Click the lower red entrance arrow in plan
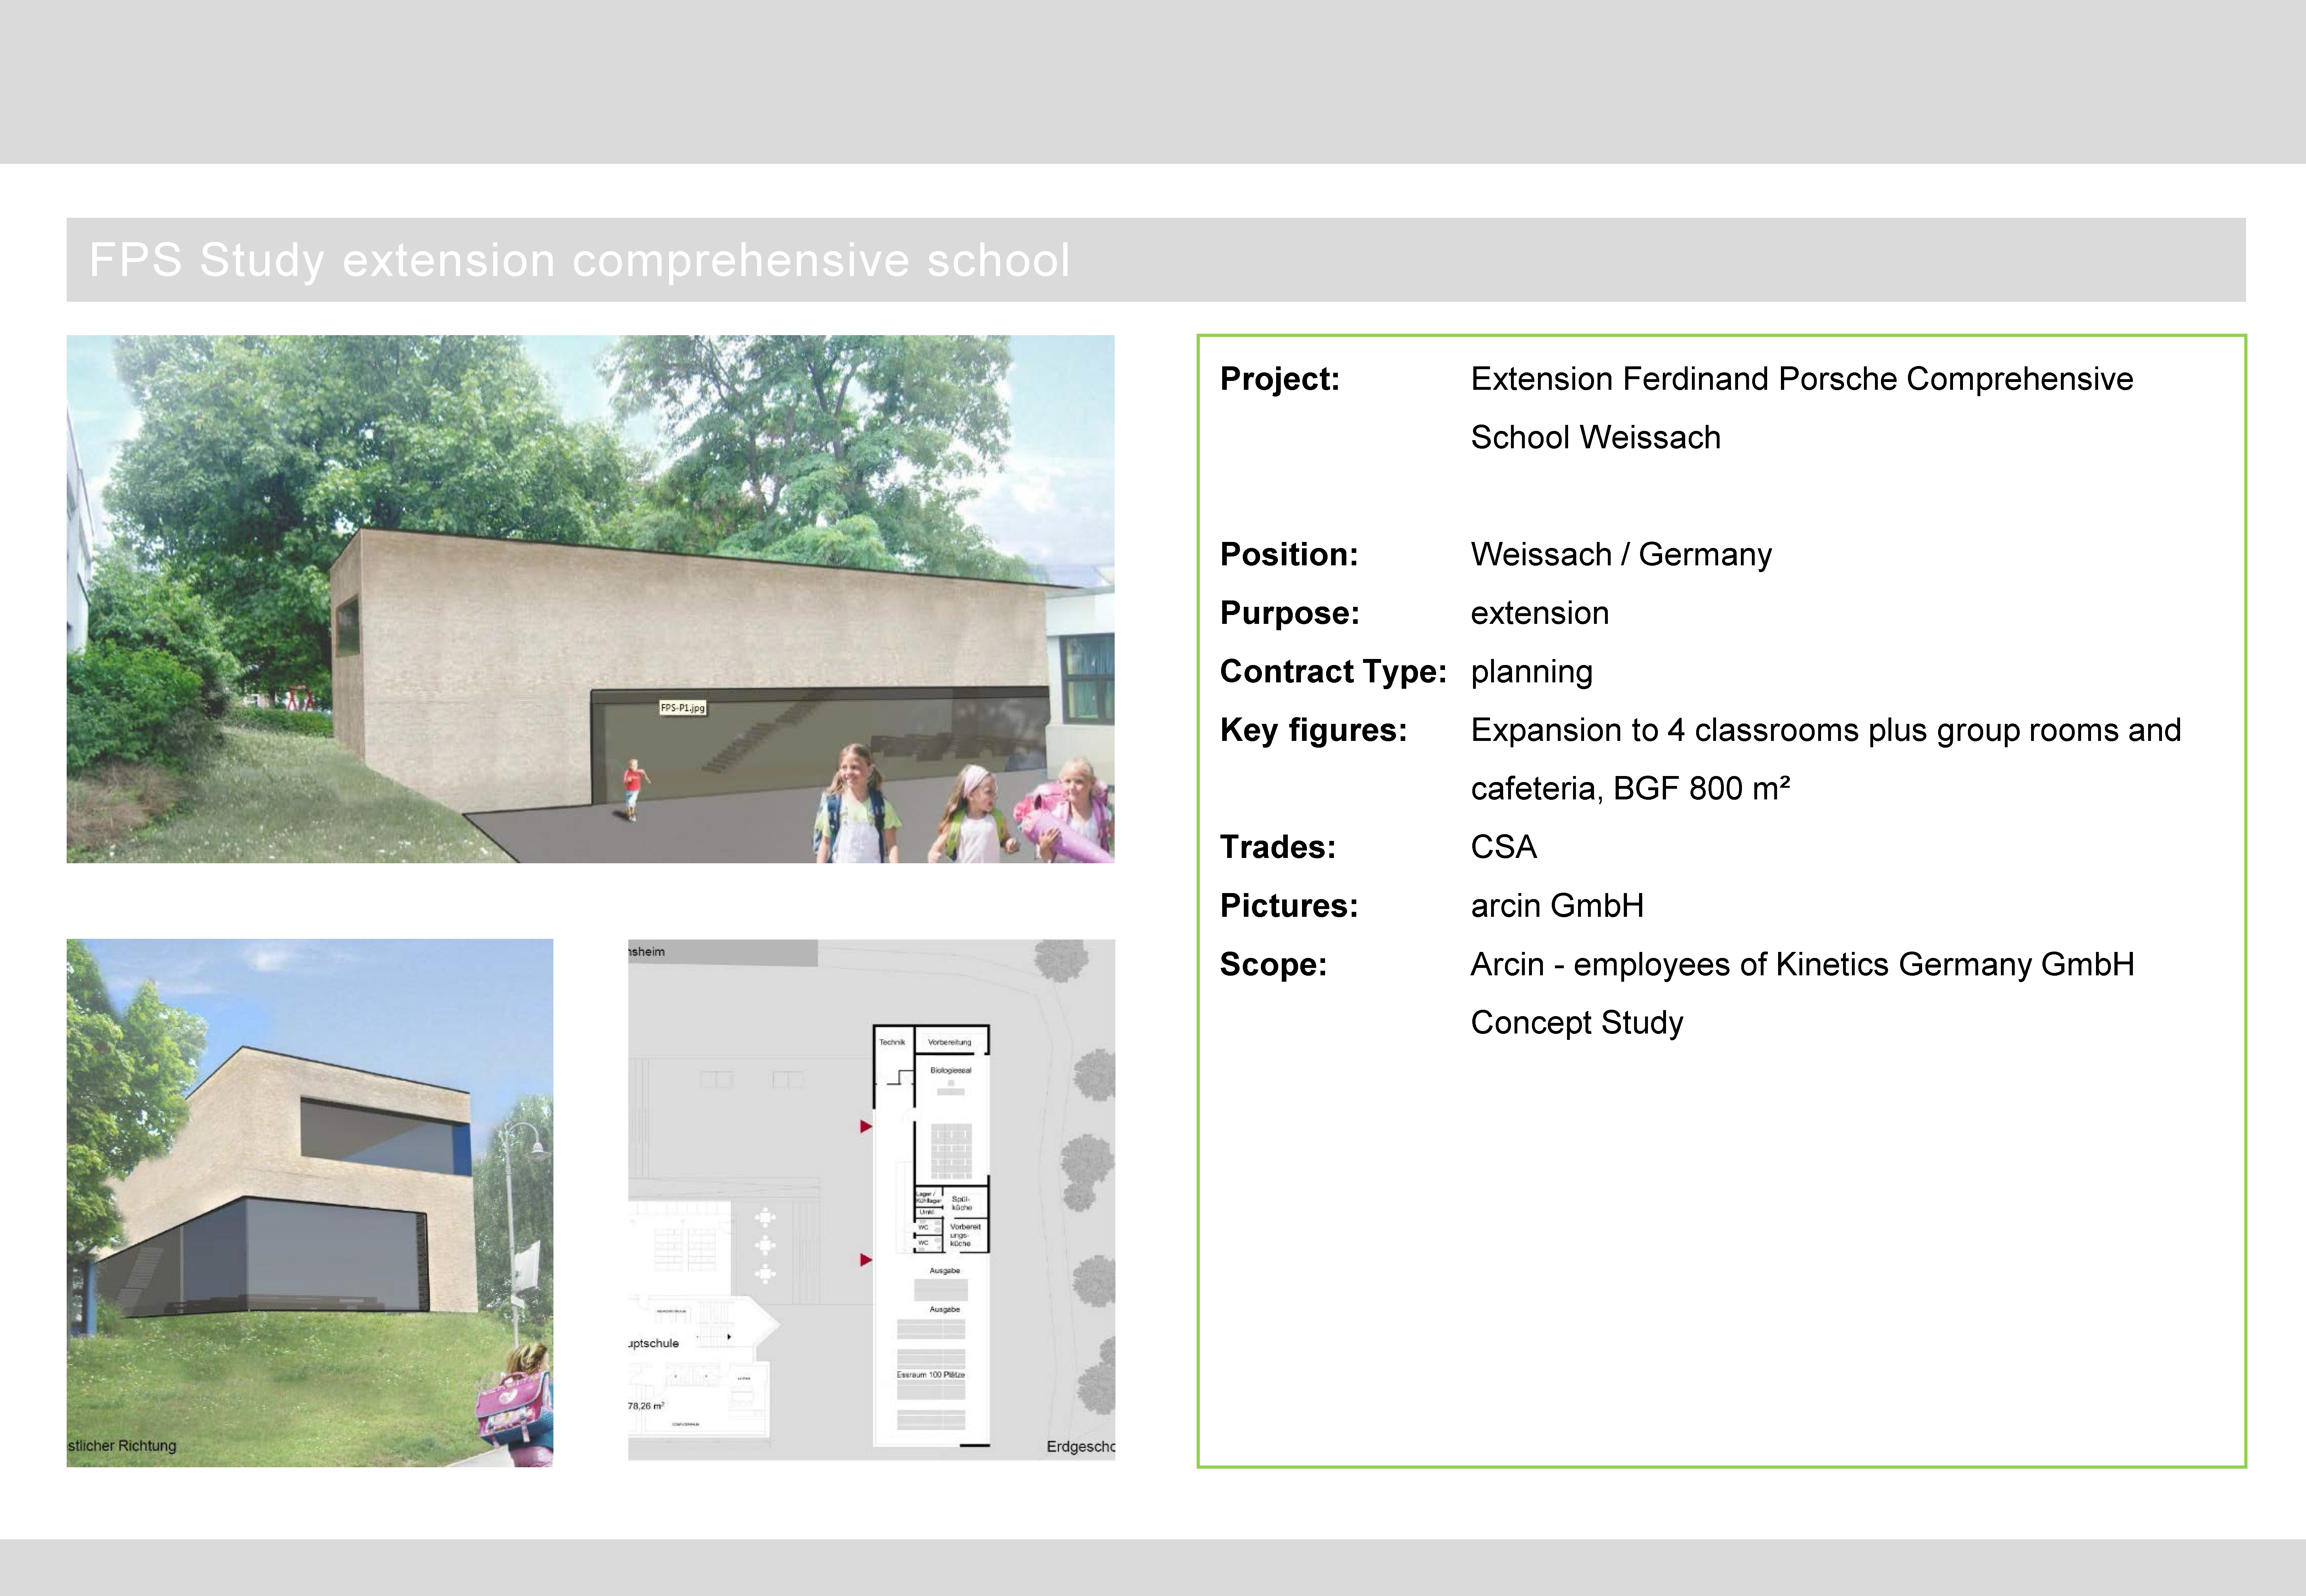Viewport: 2306px width, 1596px height. point(866,1260)
